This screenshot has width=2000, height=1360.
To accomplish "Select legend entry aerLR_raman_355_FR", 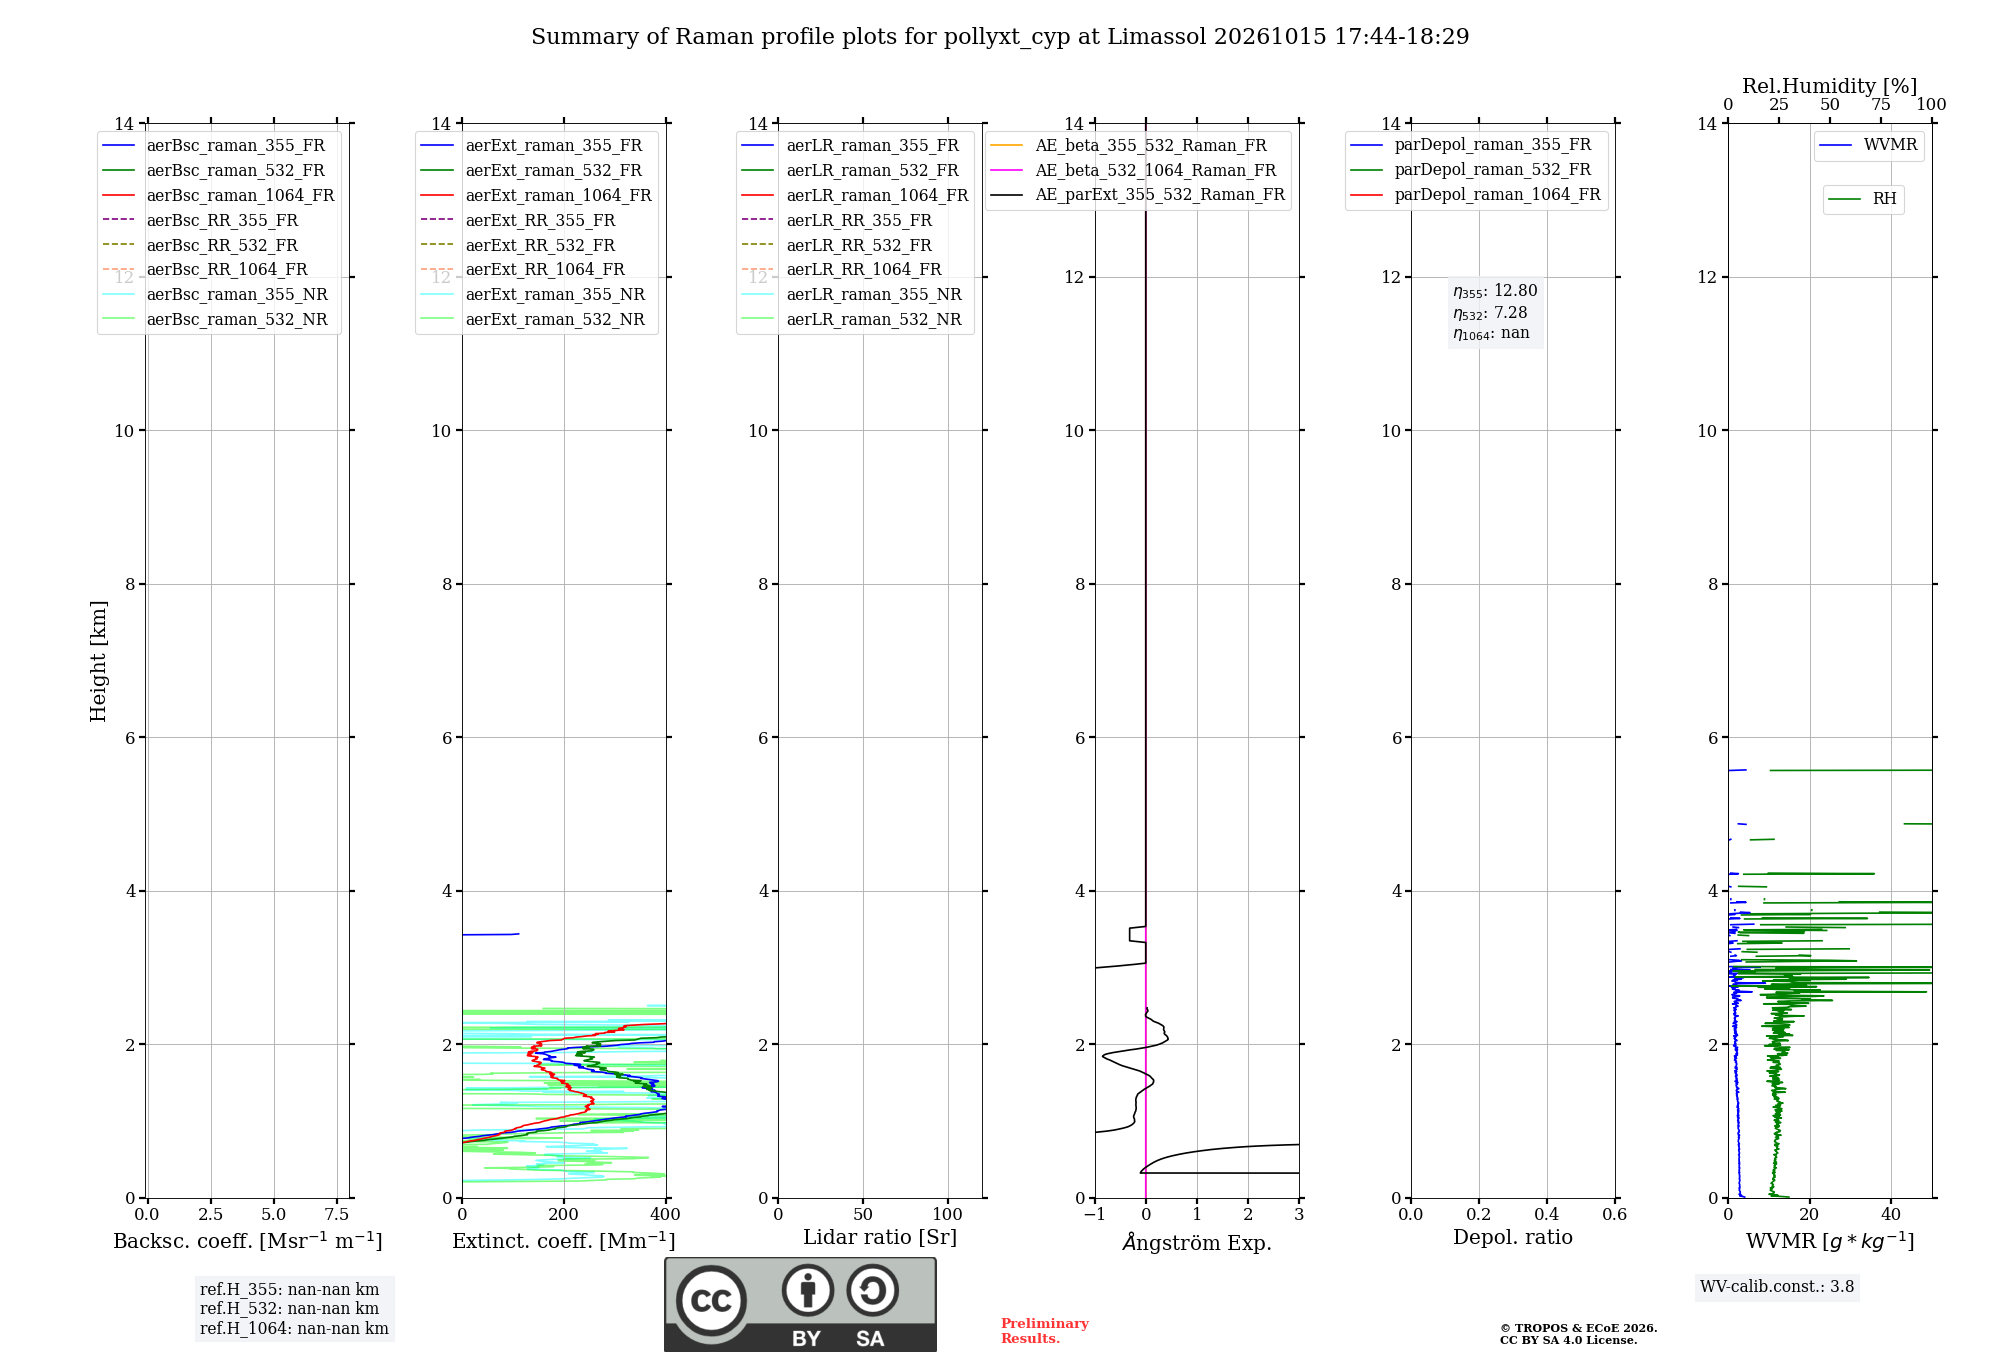I will click(x=851, y=146).
